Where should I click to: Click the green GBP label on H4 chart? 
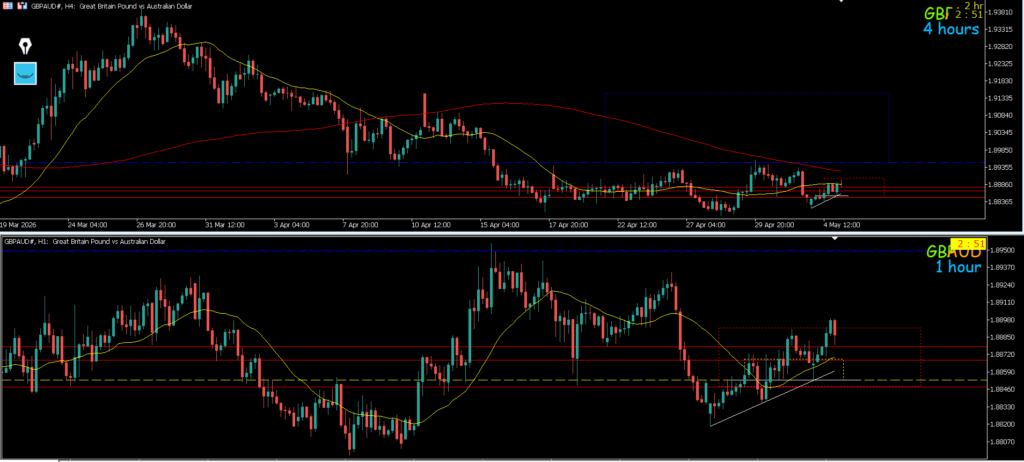point(936,13)
